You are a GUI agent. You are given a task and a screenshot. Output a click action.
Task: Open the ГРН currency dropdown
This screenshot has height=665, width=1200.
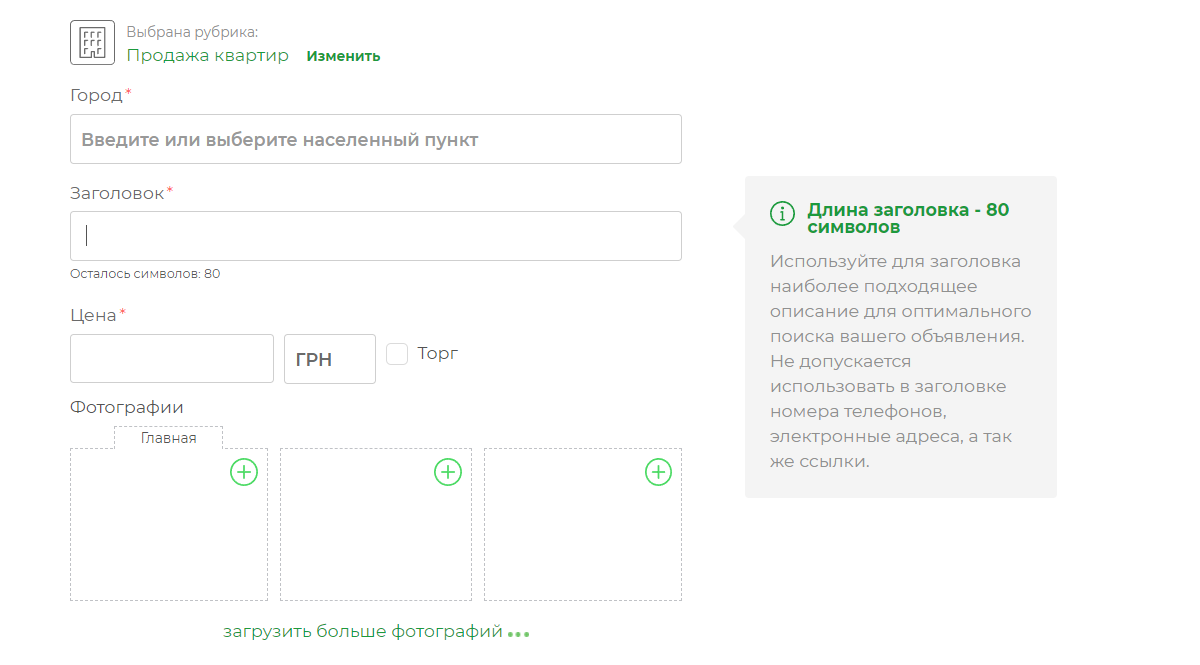(x=330, y=359)
